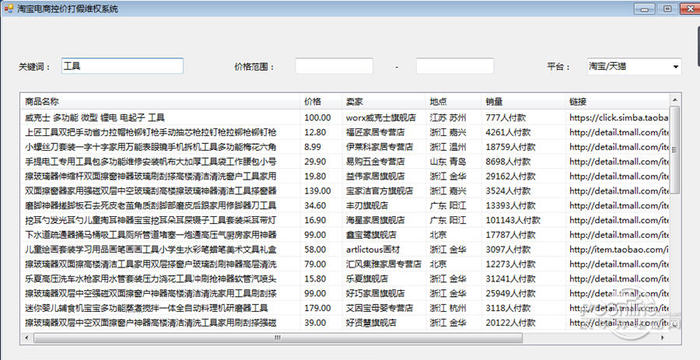Click seller cell worx威克士旗舰店
Screen dimensions: 700x360
381,117
